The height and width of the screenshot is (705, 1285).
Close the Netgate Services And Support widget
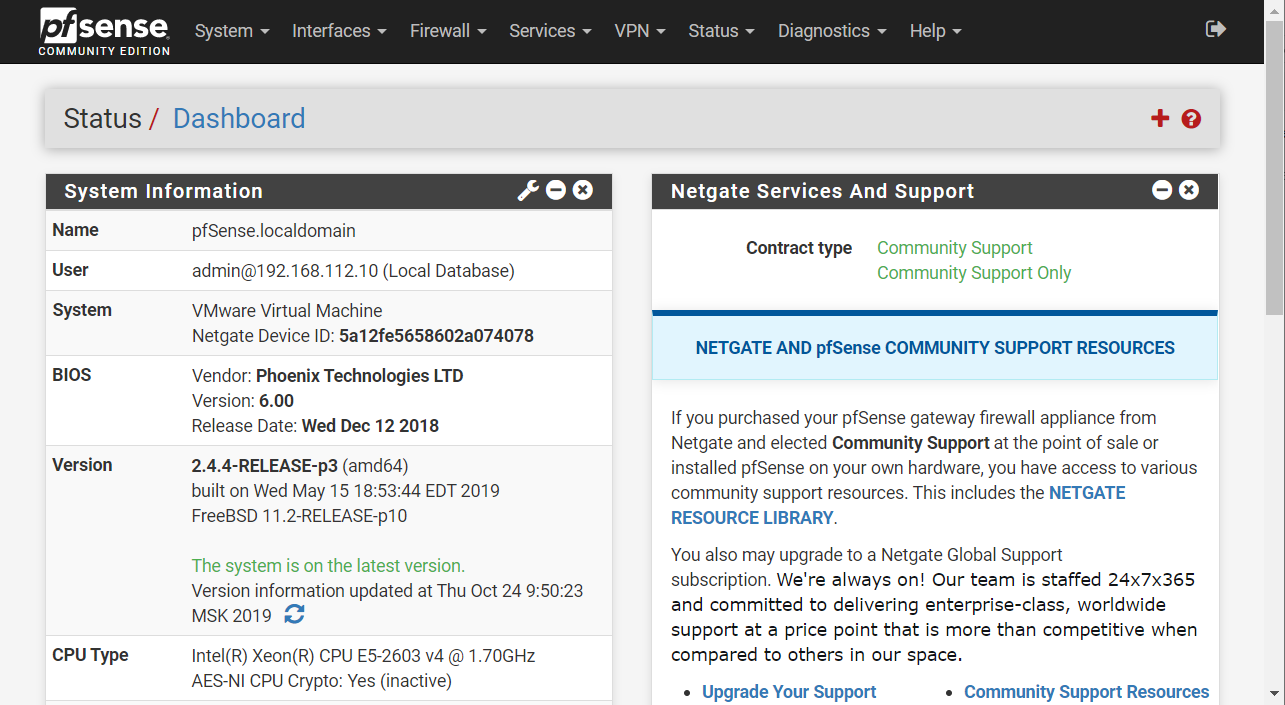tap(1189, 190)
